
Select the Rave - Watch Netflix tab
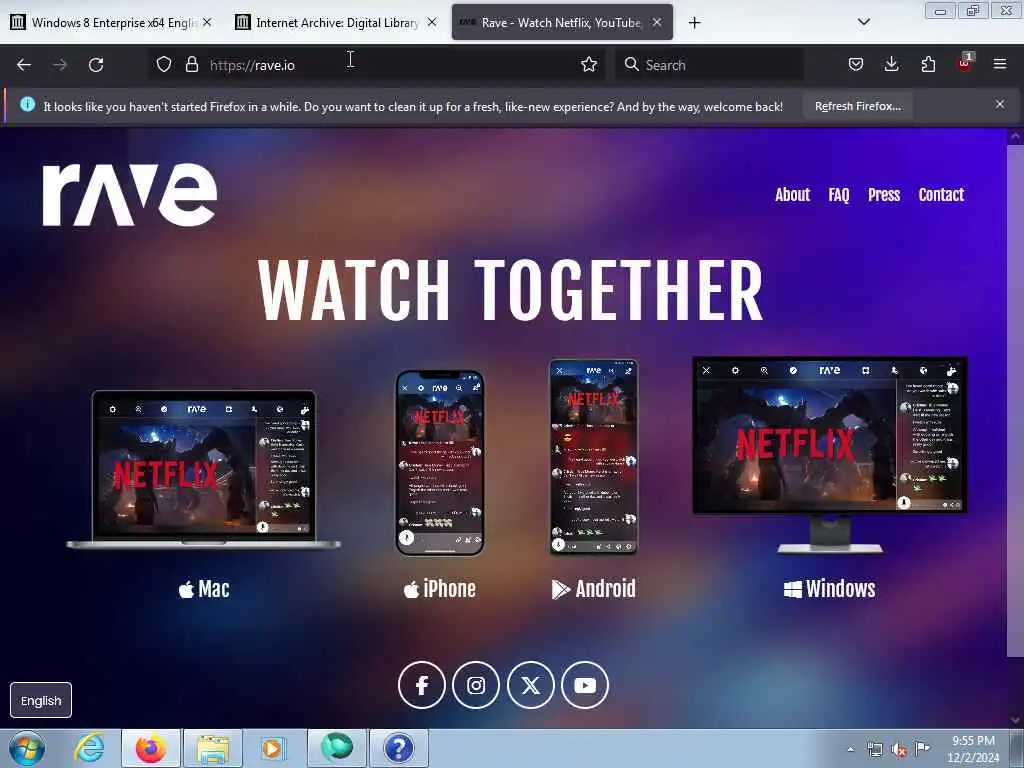pyautogui.click(x=562, y=22)
